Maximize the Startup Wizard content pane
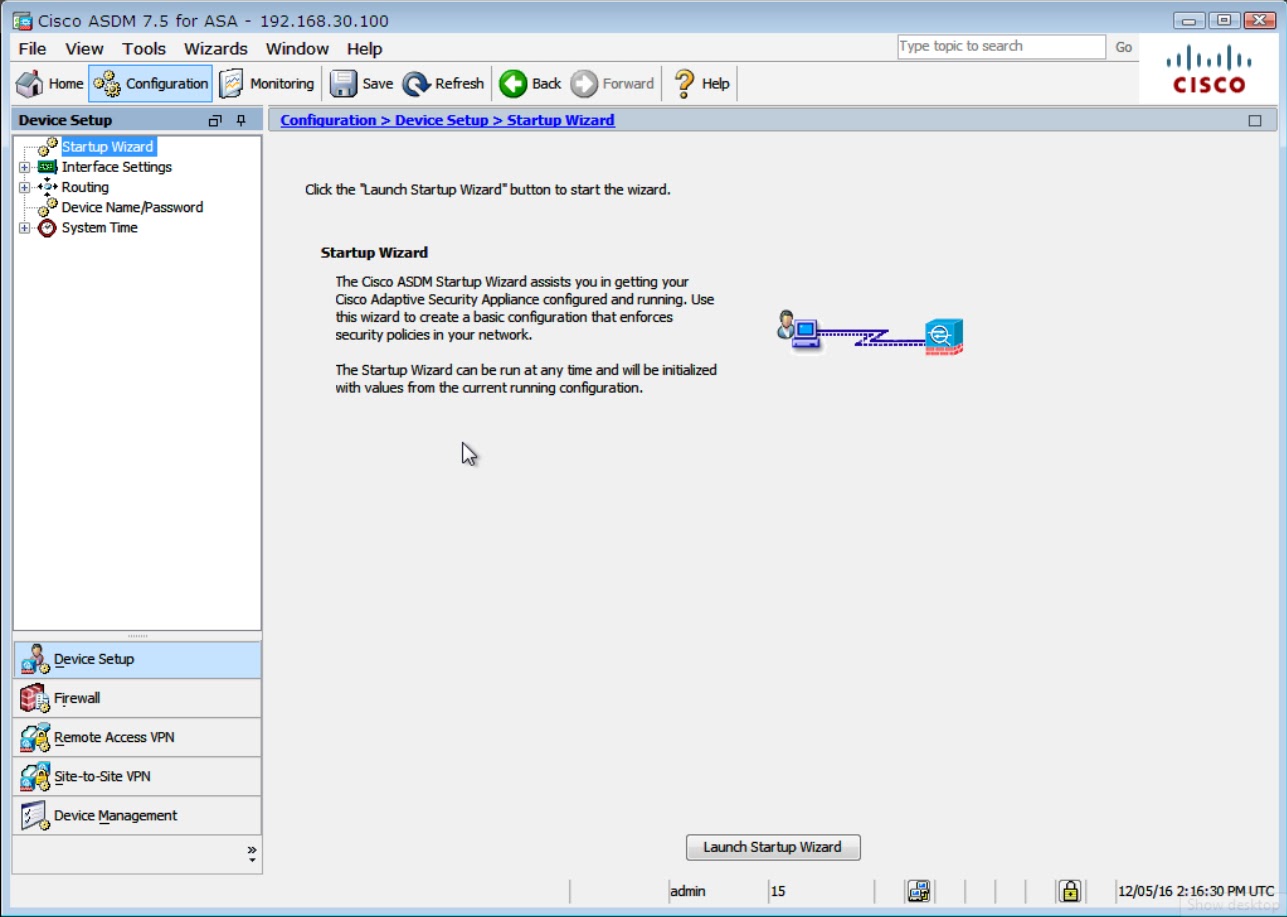This screenshot has height=917, width=1287. (x=1255, y=121)
